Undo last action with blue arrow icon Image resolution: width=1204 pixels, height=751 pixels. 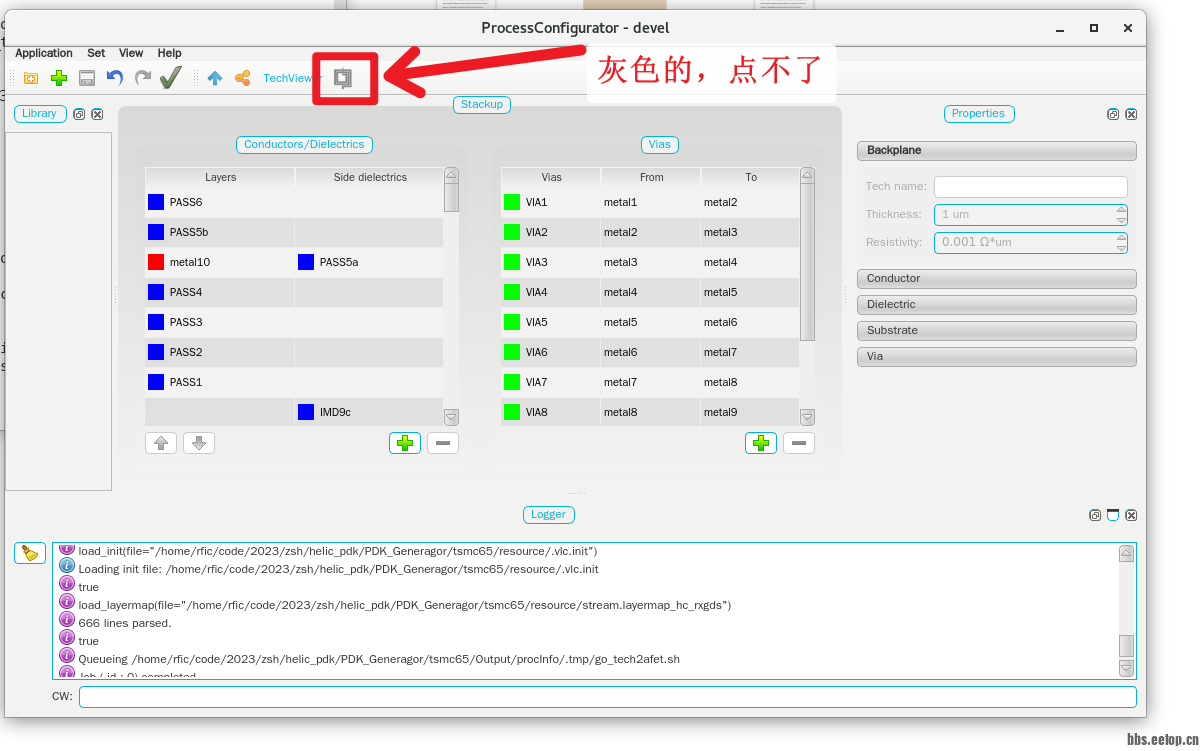click(x=115, y=78)
